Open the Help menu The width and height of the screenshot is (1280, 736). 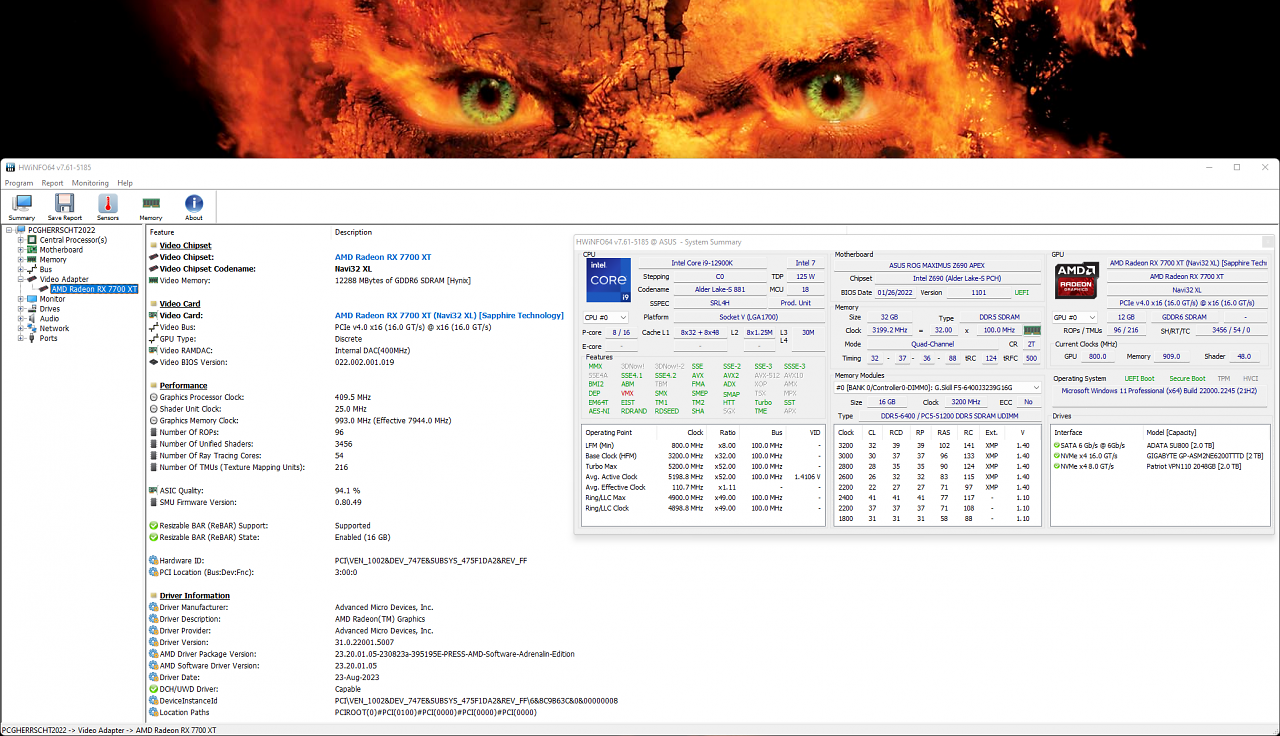click(125, 183)
